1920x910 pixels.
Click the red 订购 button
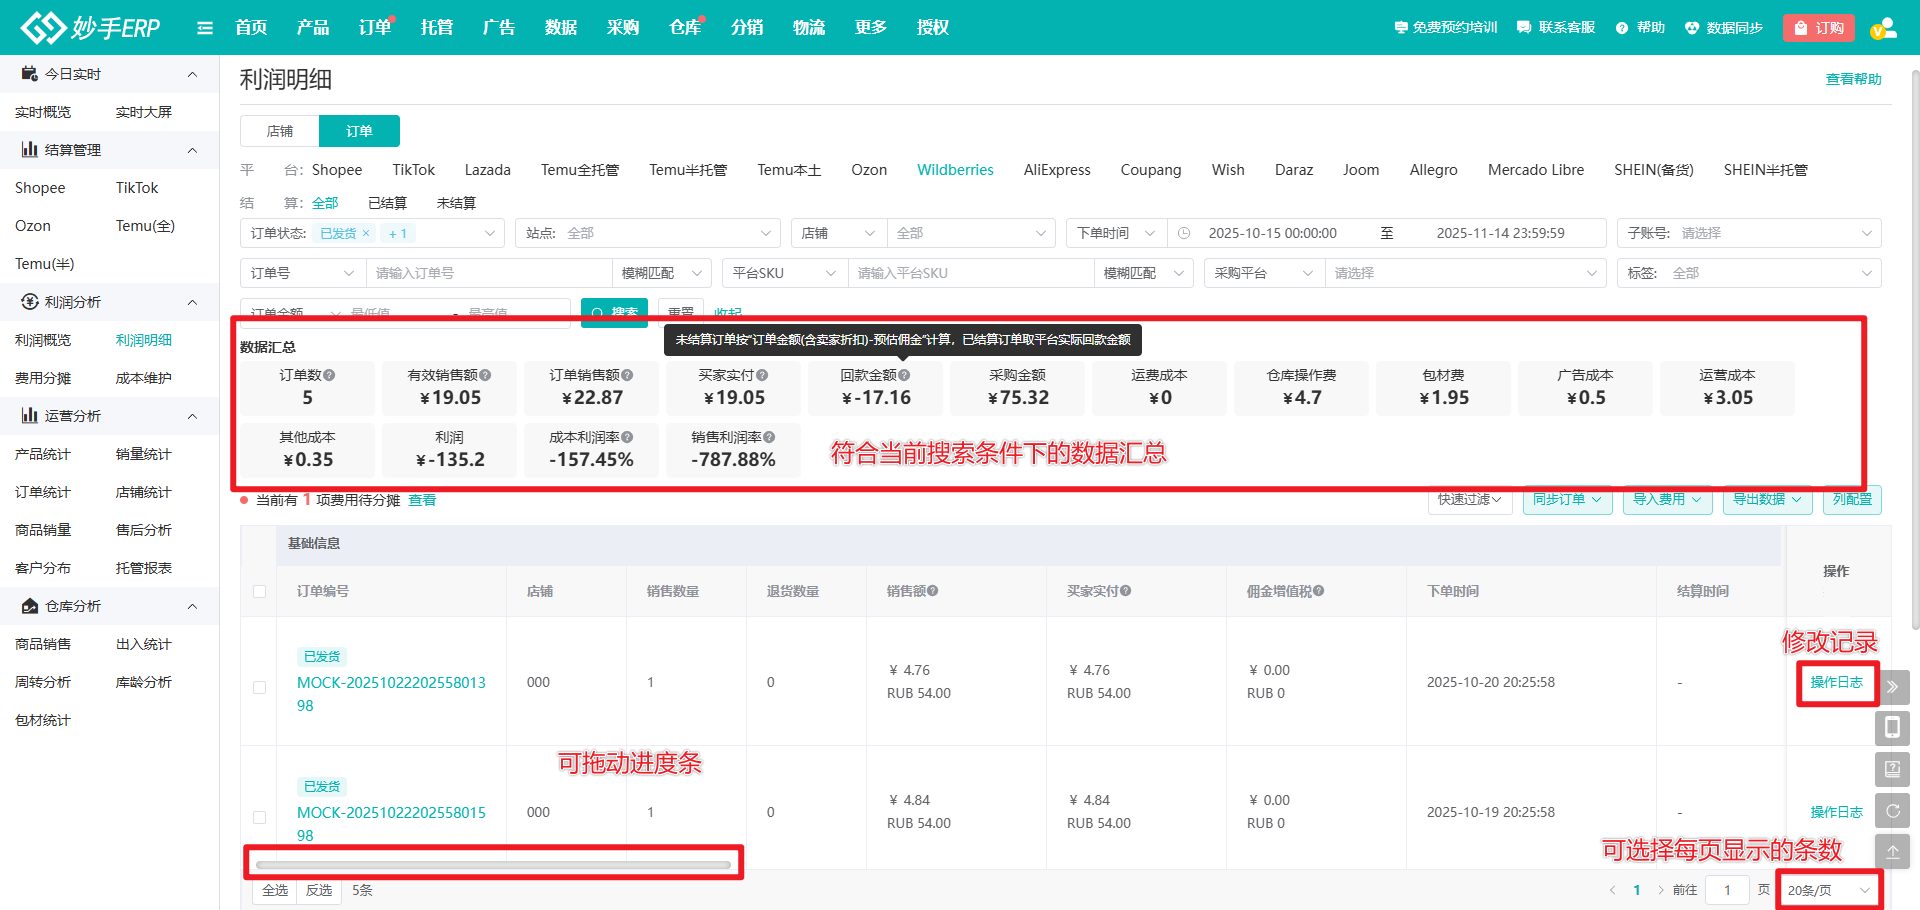coord(1818,28)
